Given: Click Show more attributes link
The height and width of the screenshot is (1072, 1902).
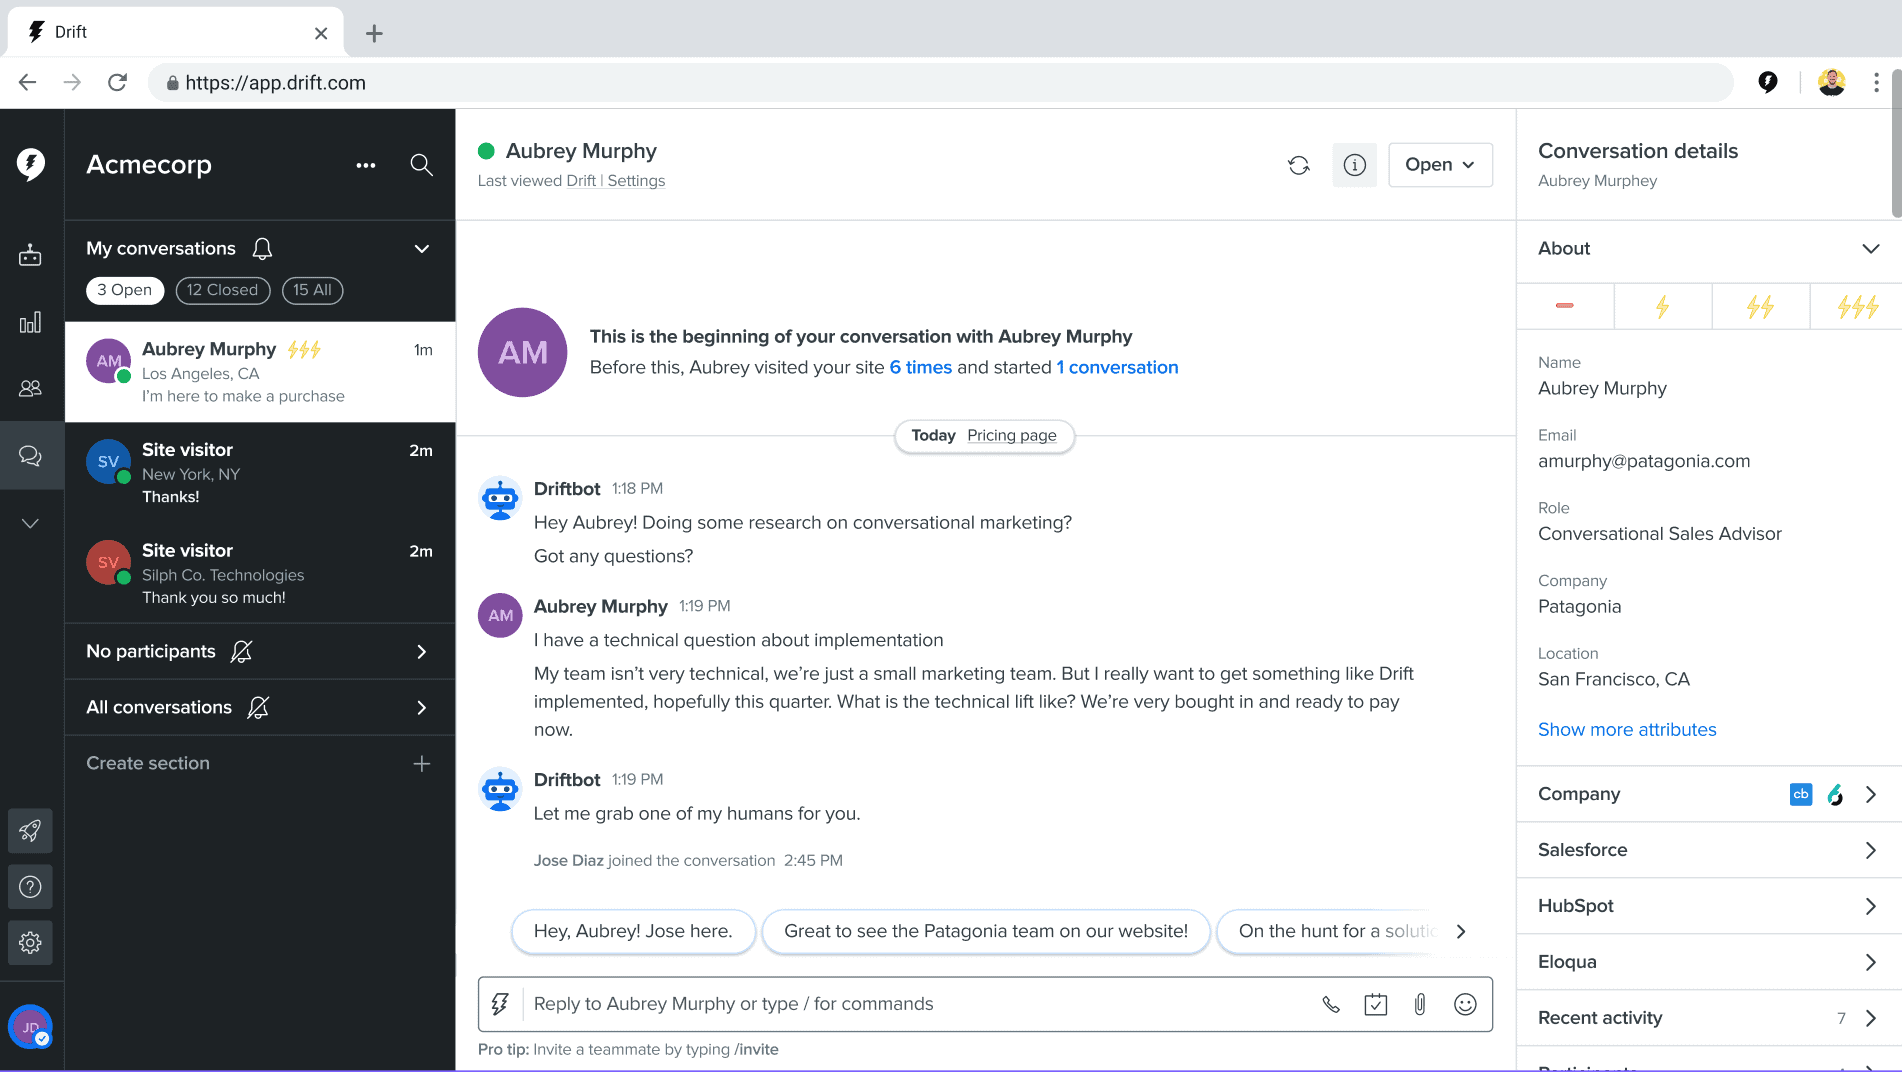Looking at the screenshot, I should click(x=1627, y=729).
